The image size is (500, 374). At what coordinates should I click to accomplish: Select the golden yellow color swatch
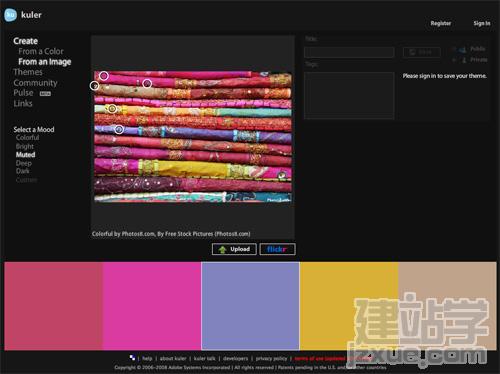[x=349, y=306]
